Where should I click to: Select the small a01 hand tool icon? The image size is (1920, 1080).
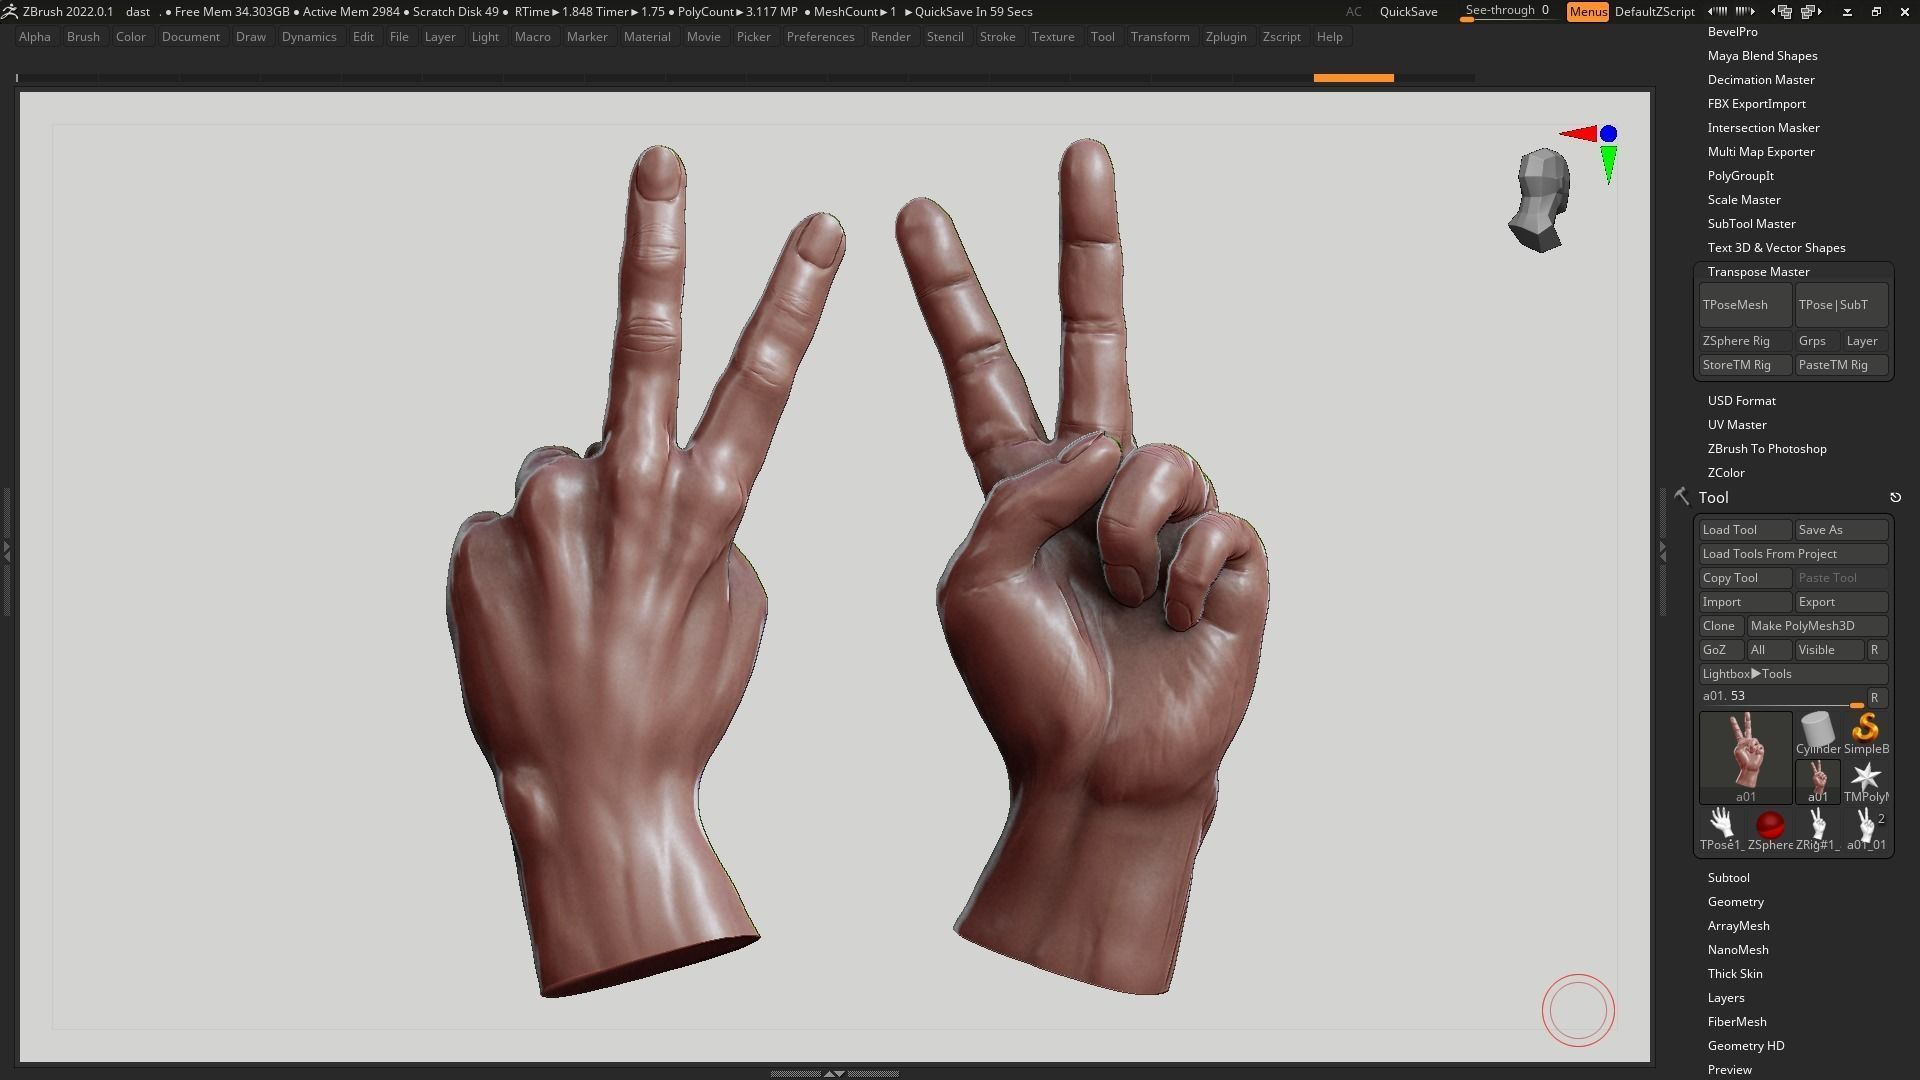[x=1817, y=781]
